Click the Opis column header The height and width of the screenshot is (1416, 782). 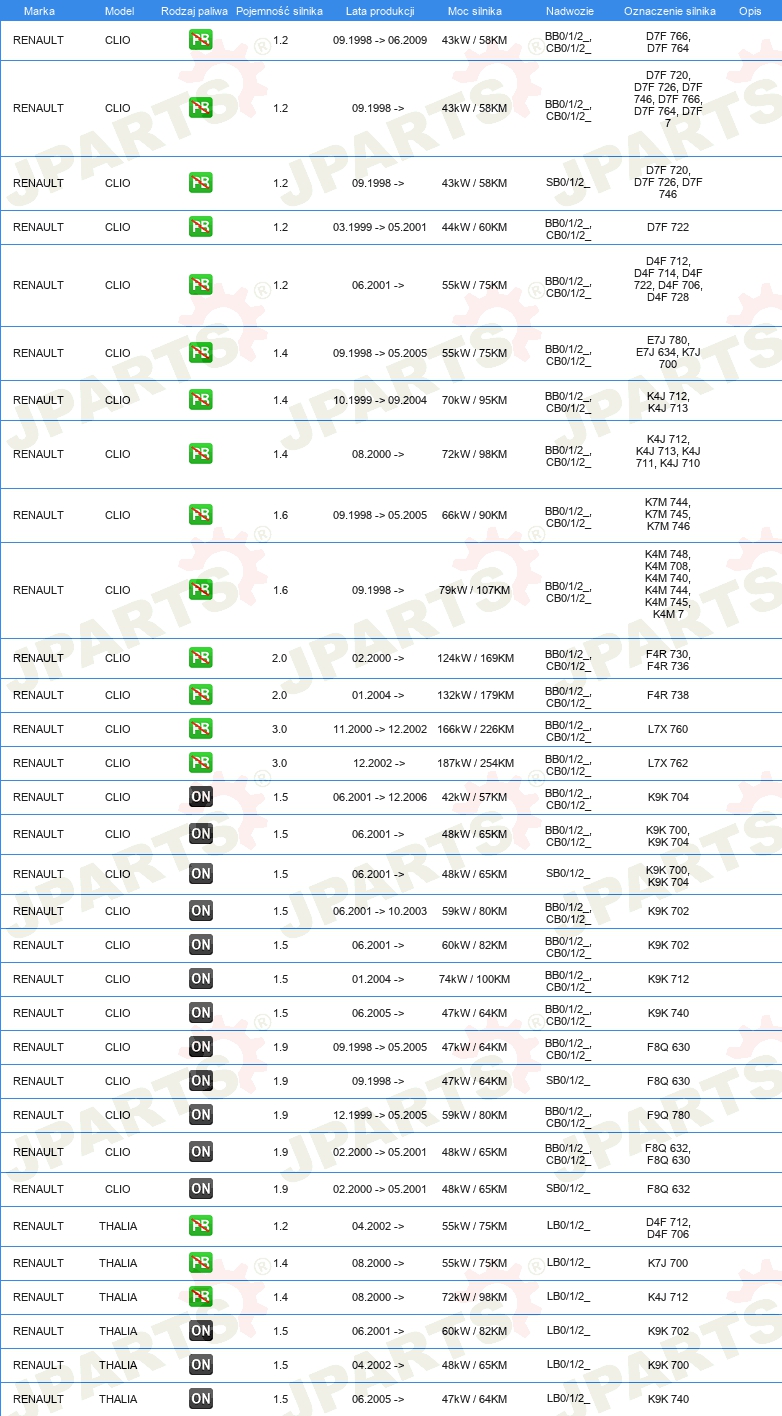(750, 10)
